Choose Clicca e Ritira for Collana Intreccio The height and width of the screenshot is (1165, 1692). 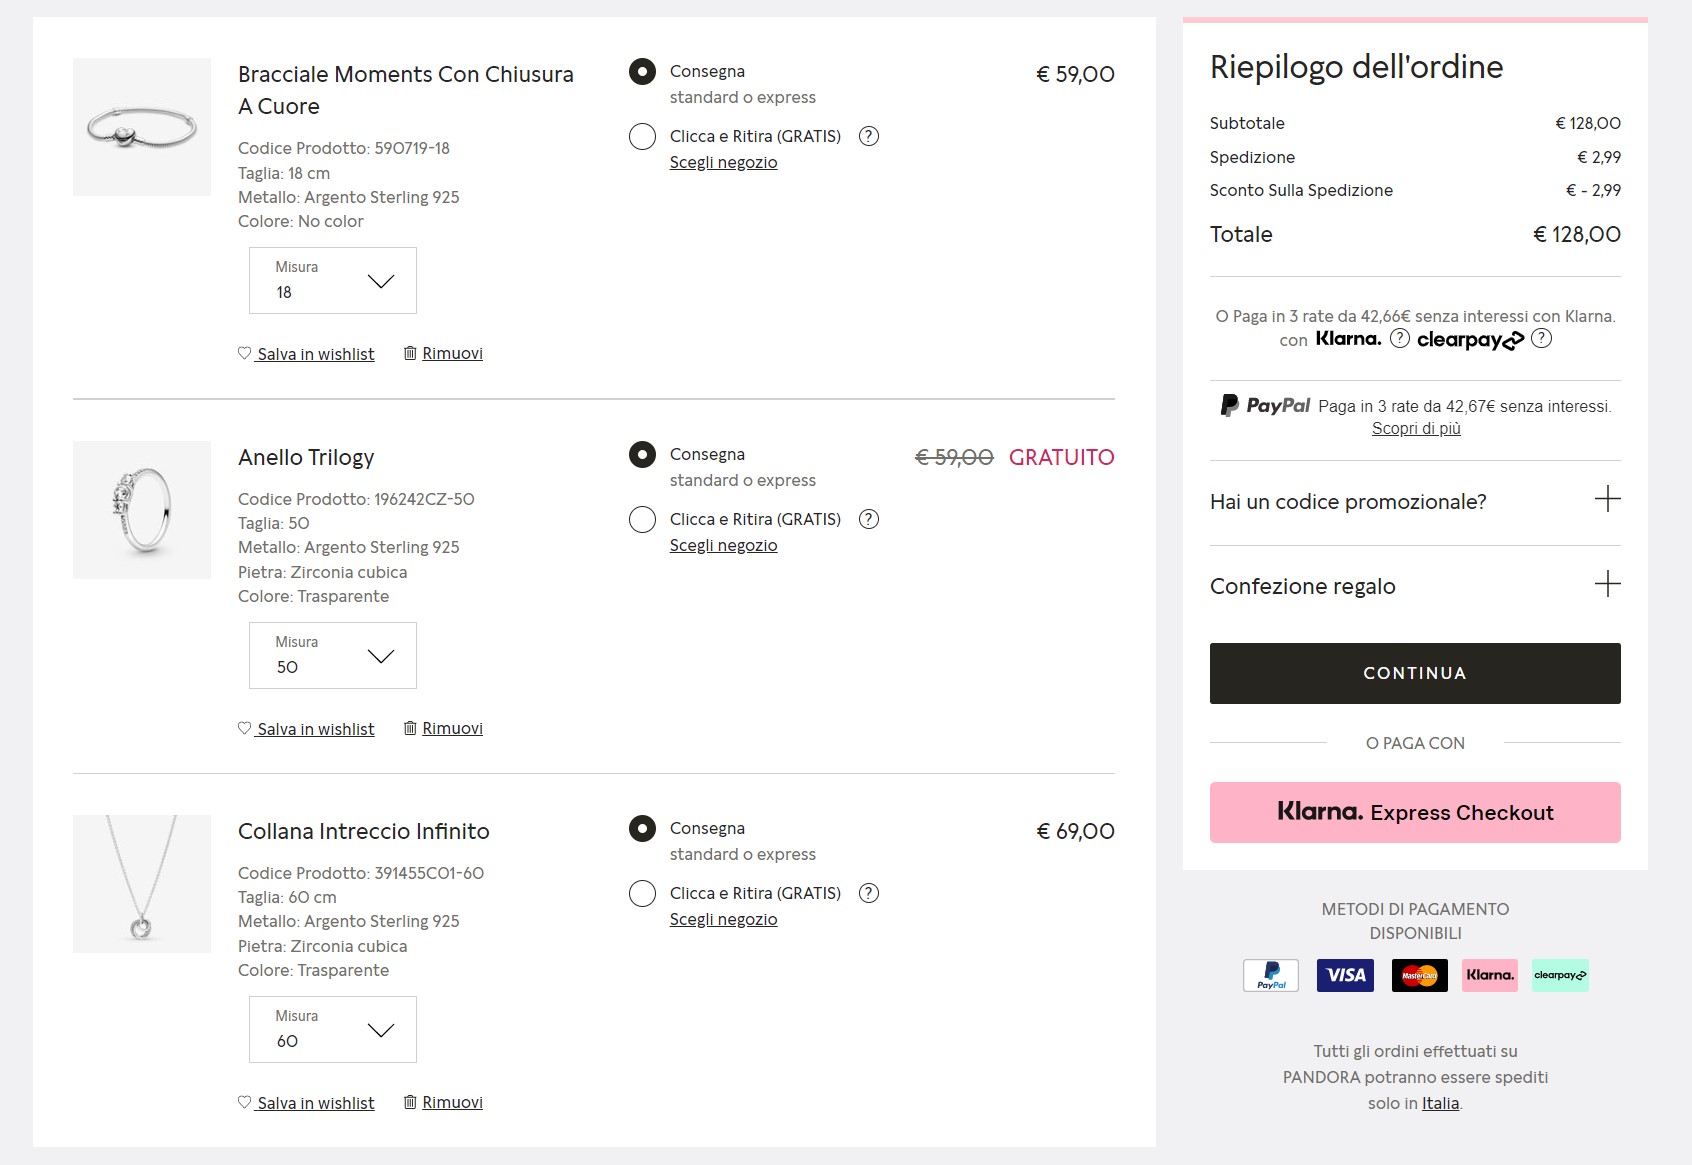(642, 893)
